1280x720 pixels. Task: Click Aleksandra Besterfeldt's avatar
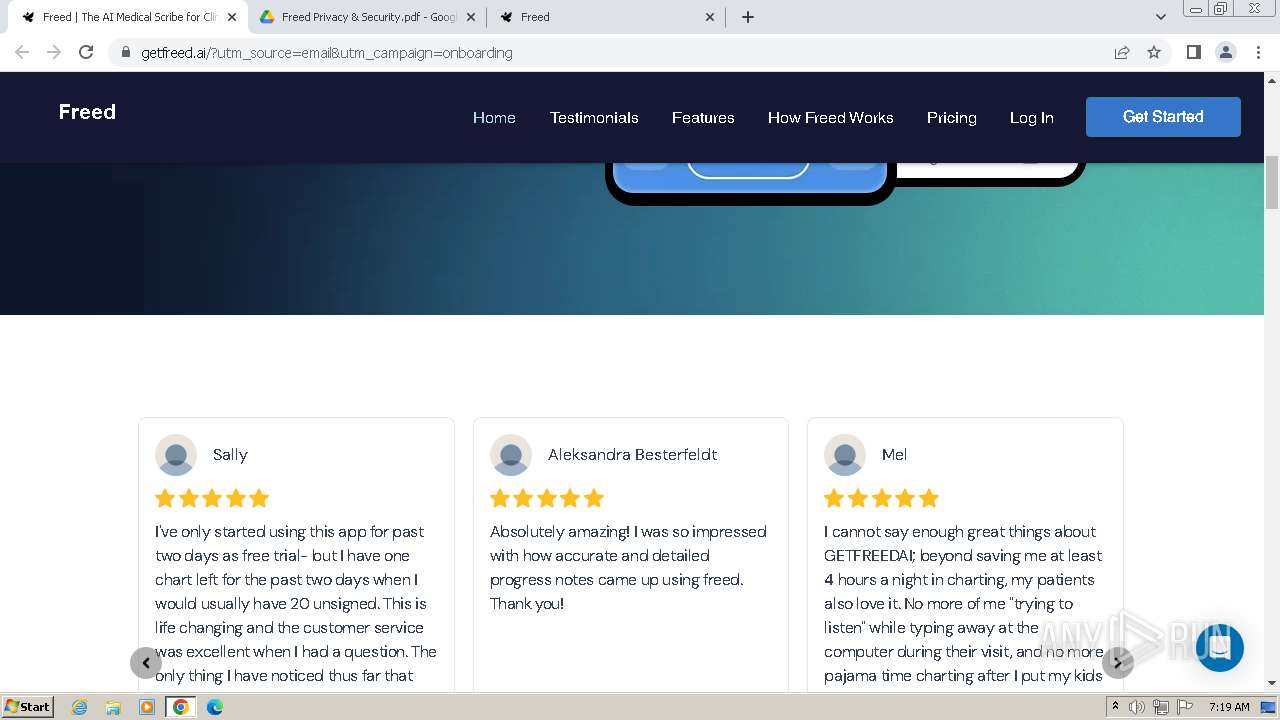[511, 455]
